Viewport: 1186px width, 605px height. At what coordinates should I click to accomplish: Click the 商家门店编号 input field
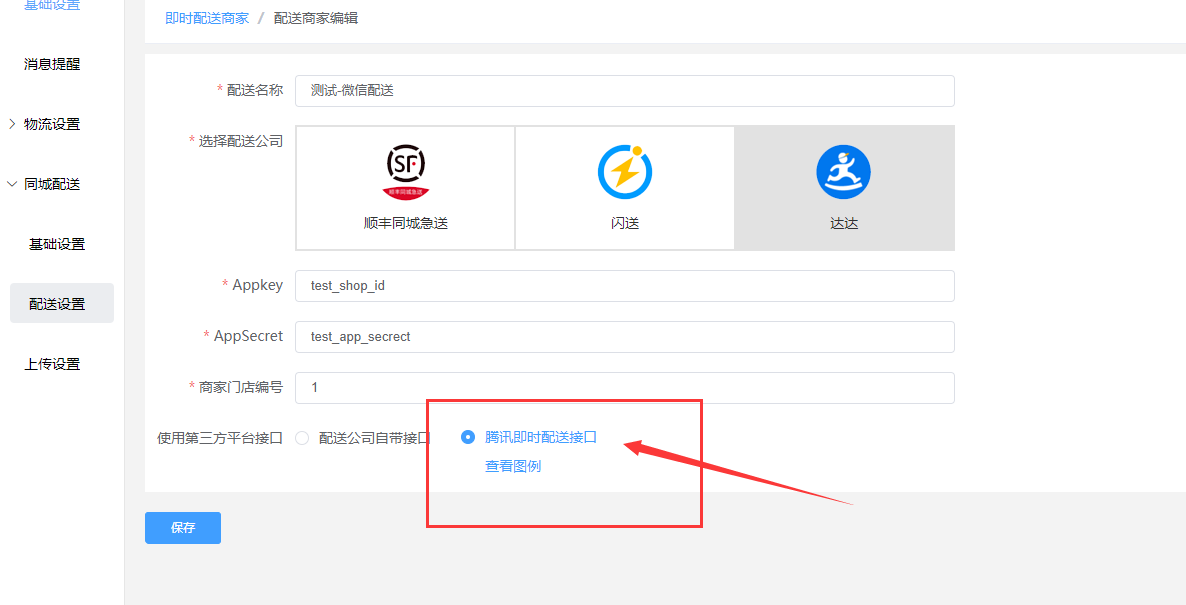pos(624,388)
